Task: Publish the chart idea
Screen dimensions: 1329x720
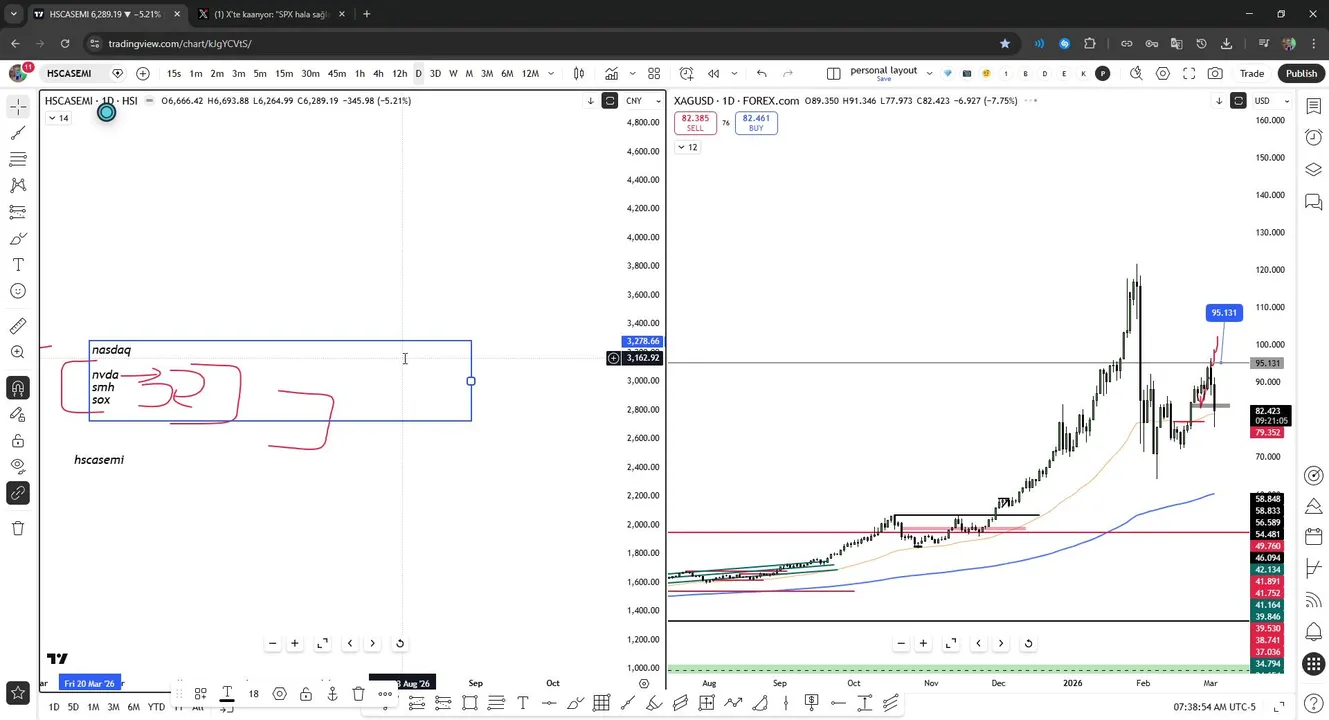Action: pyautogui.click(x=1301, y=73)
